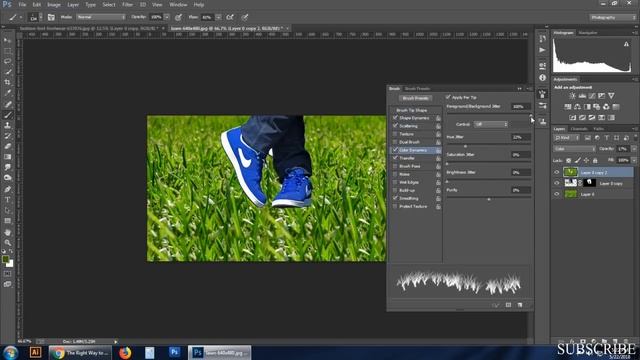Toggle Apply Per Tip checkbox
640x360 pixels.
(448, 97)
